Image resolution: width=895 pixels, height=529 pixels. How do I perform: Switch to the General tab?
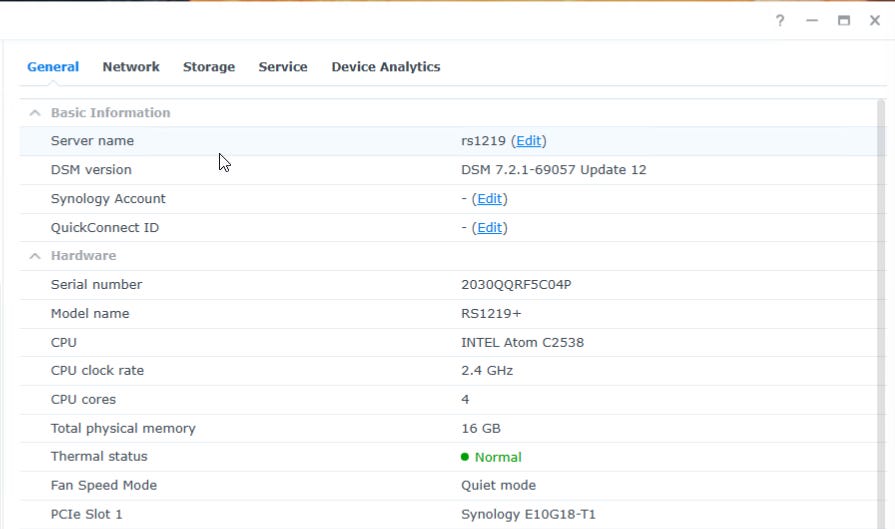click(x=53, y=67)
